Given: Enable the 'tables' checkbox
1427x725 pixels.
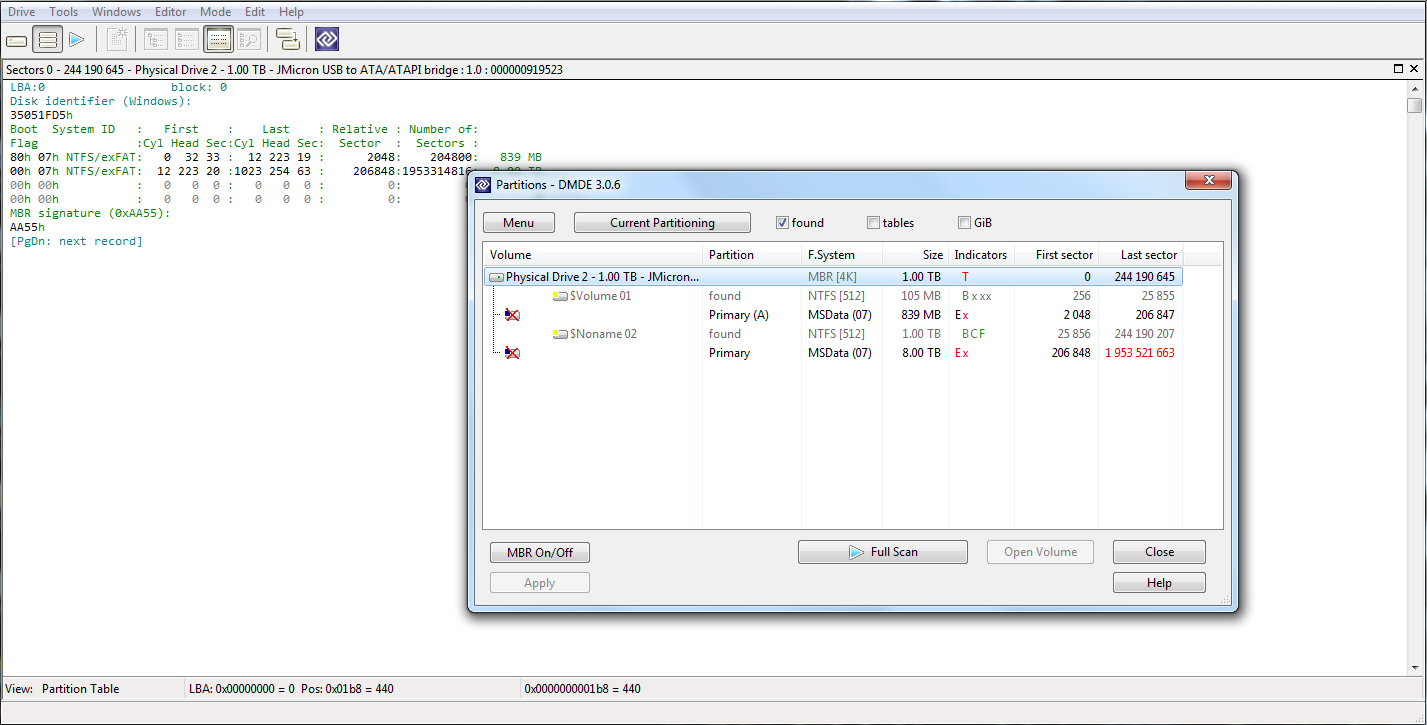Looking at the screenshot, I should click(x=874, y=223).
